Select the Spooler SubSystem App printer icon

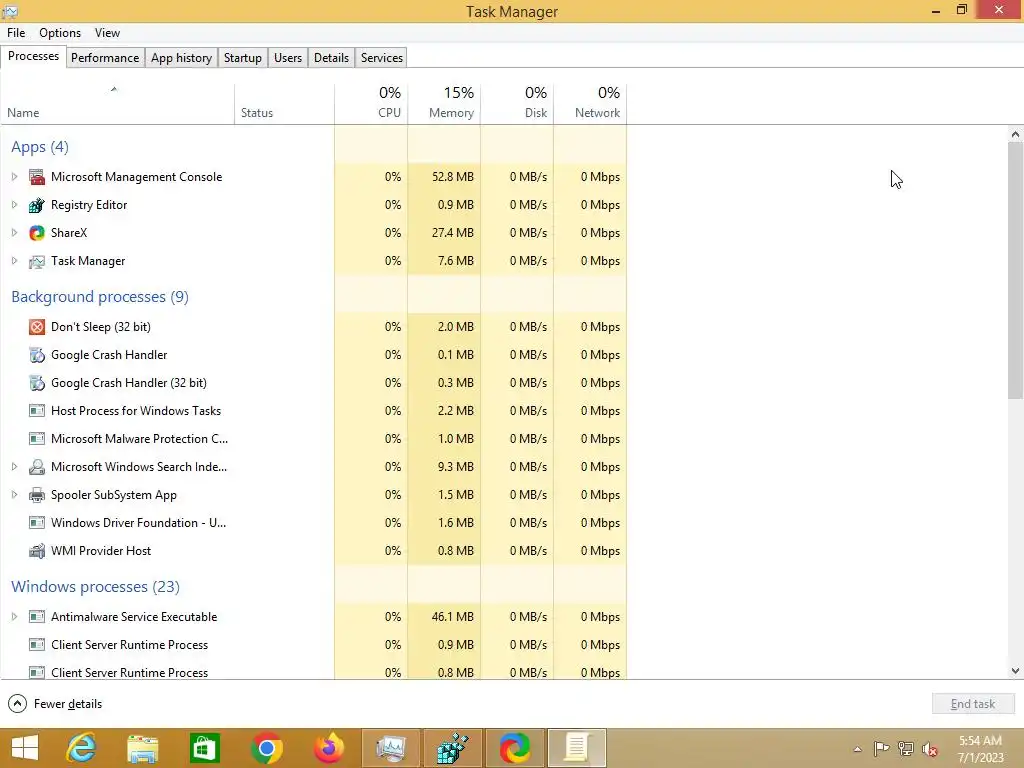pyautogui.click(x=37, y=496)
